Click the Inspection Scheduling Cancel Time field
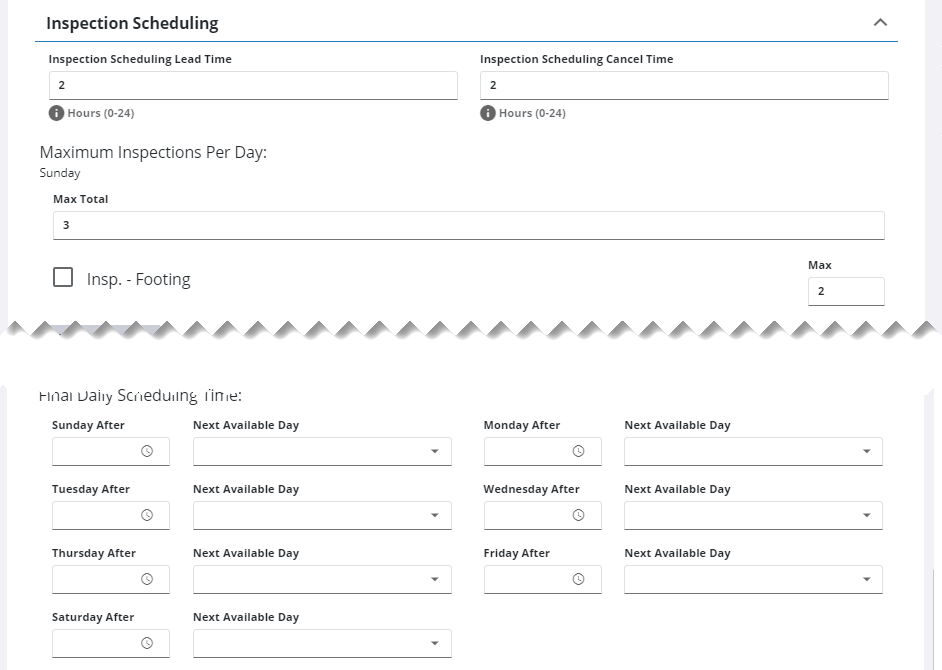The width and height of the screenshot is (942, 670). 684,85
